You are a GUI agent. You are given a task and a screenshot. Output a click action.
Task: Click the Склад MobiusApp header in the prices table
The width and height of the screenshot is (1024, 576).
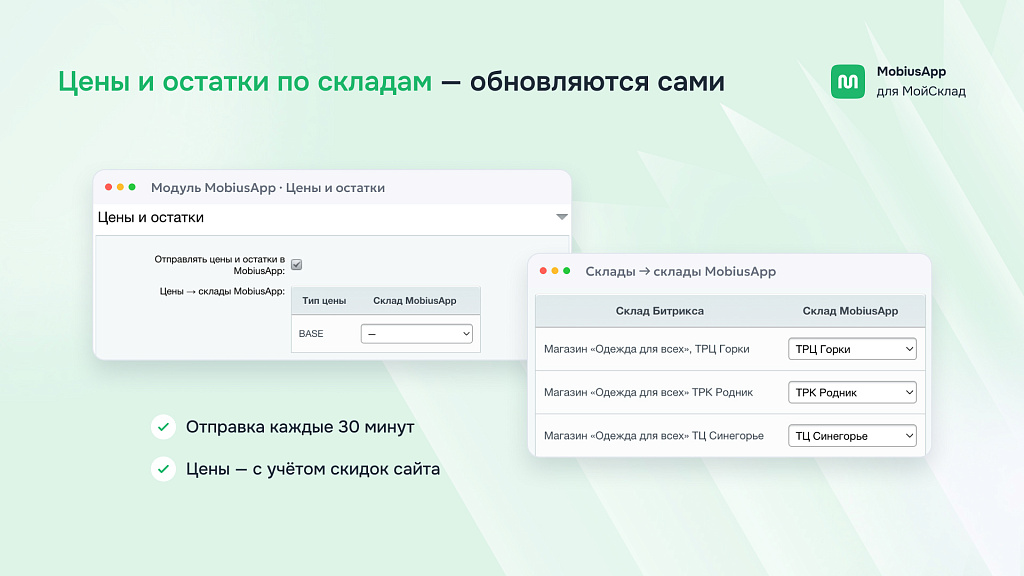tap(415, 301)
